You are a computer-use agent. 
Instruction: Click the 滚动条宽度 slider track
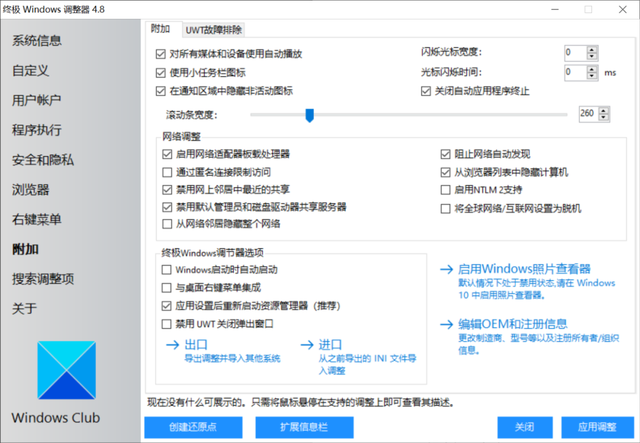pyautogui.click(x=409, y=115)
